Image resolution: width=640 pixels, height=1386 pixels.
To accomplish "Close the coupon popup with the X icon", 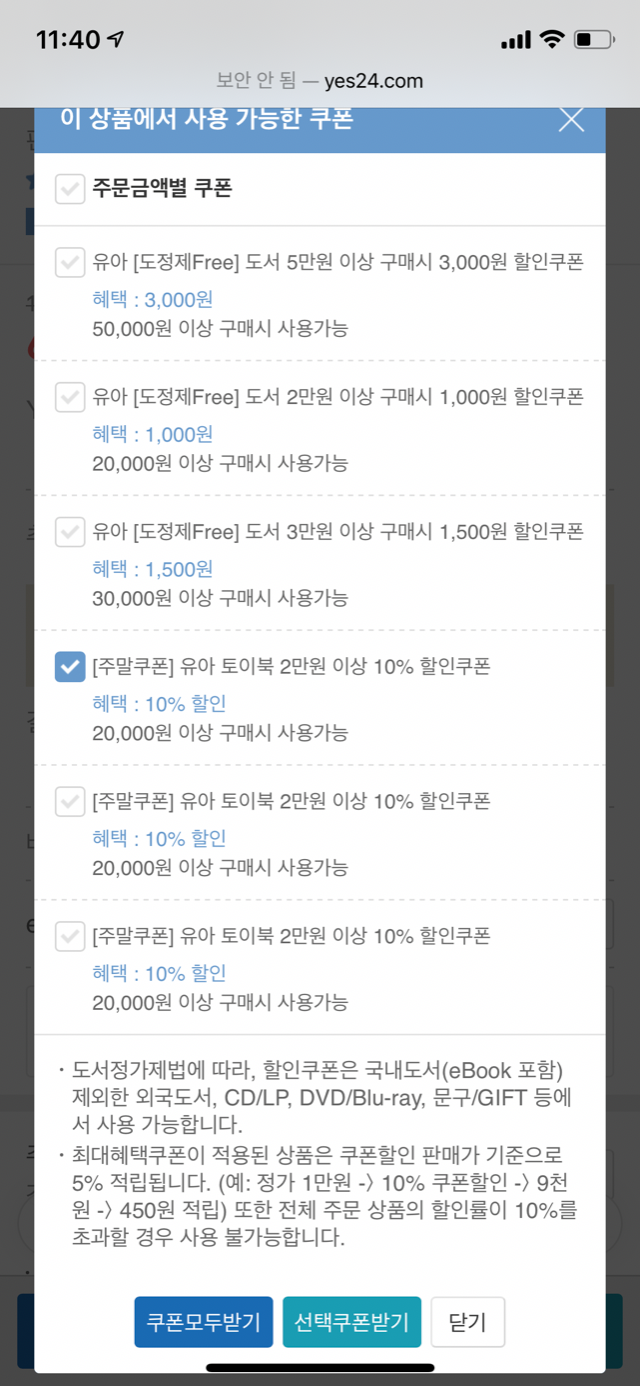I will click(x=571, y=120).
